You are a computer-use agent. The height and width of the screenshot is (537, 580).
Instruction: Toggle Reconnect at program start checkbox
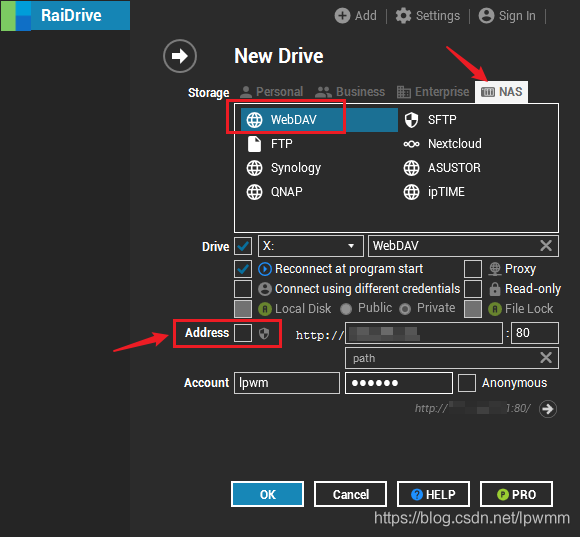pyautogui.click(x=243, y=269)
